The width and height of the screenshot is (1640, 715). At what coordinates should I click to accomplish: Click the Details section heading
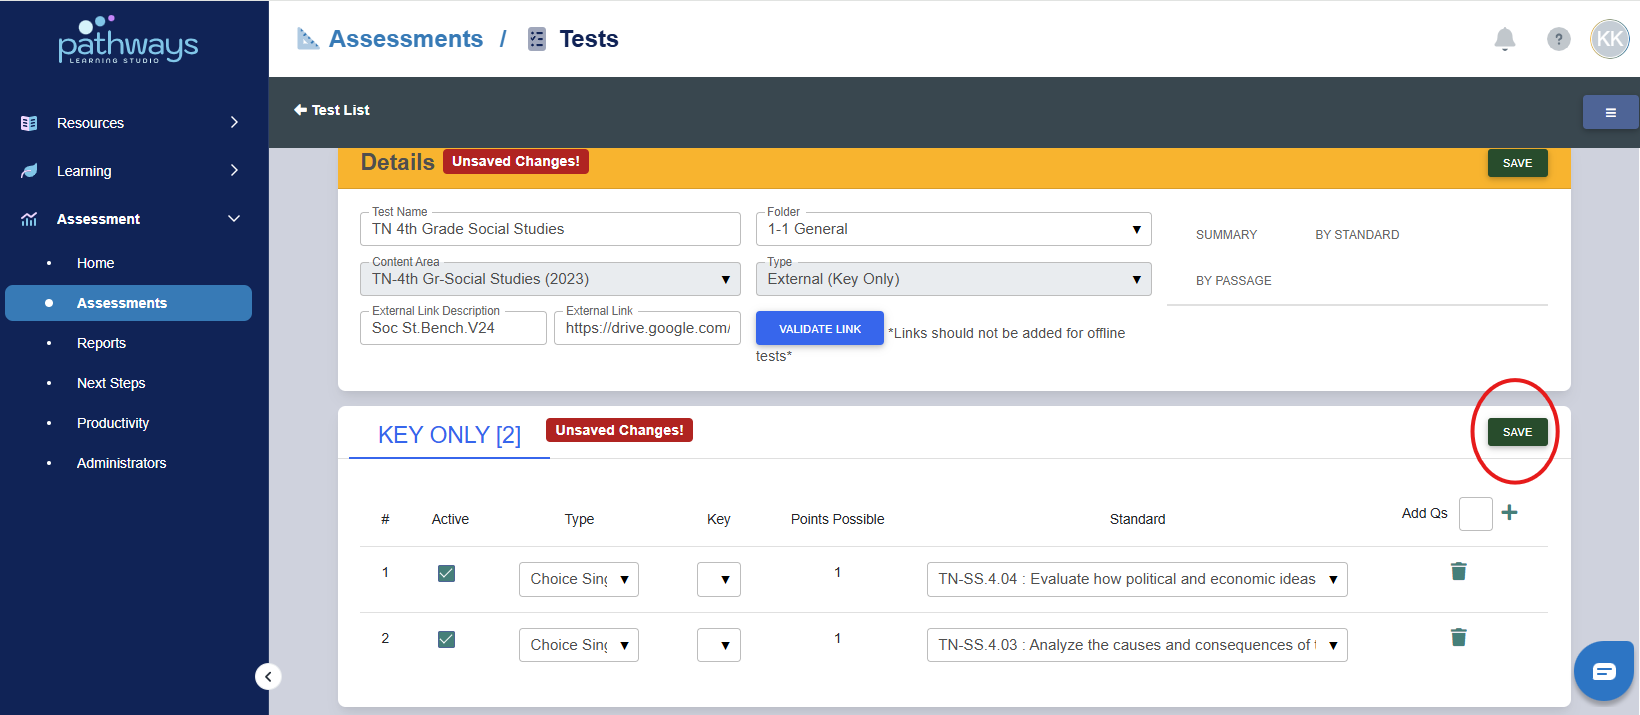coord(397,162)
